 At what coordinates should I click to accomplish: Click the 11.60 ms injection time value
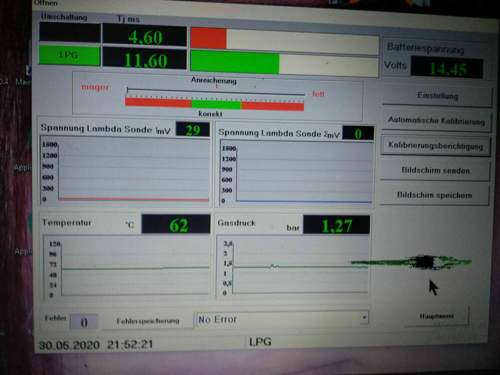coord(145,59)
